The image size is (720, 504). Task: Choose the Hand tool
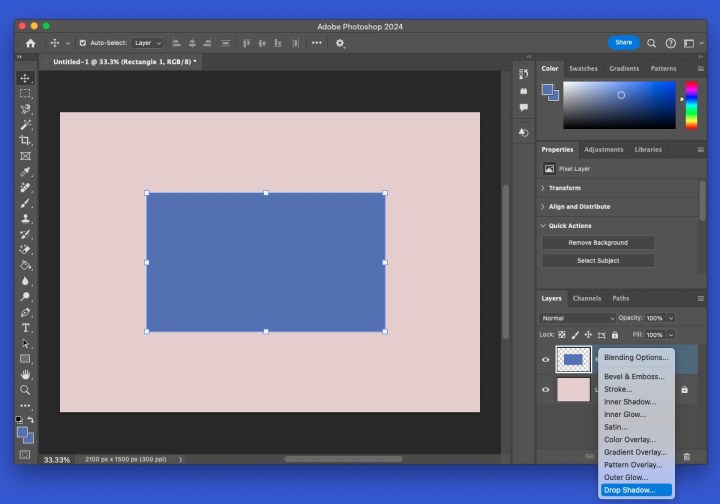[x=25, y=374]
